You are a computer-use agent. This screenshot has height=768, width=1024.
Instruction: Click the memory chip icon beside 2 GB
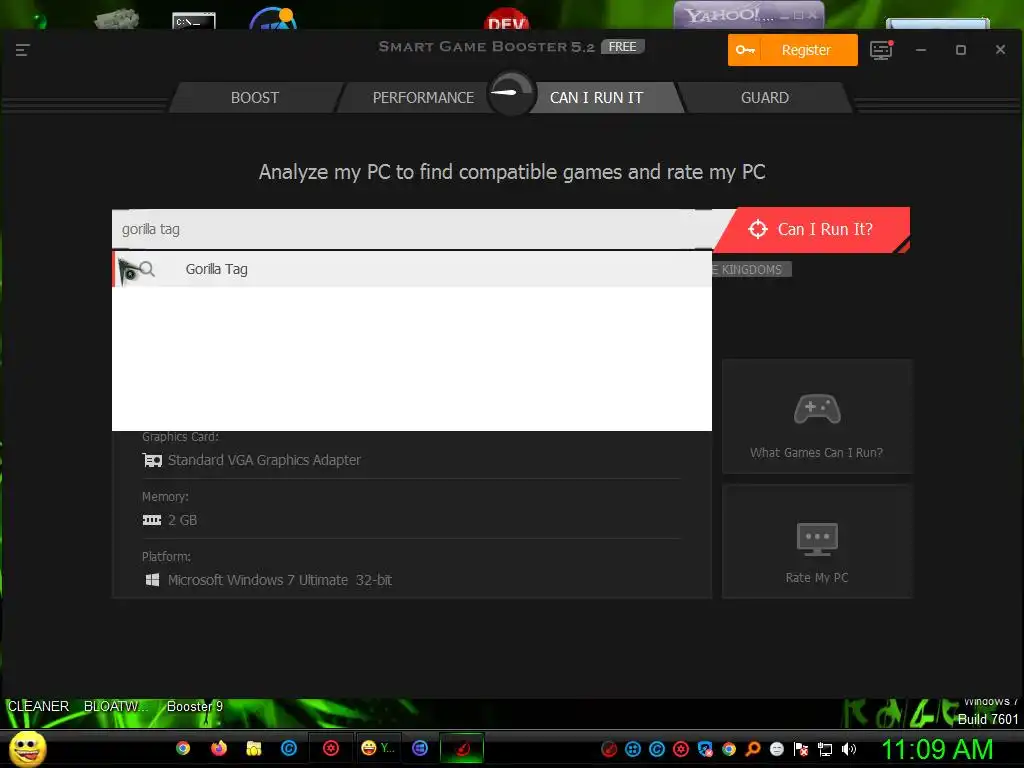coord(152,520)
